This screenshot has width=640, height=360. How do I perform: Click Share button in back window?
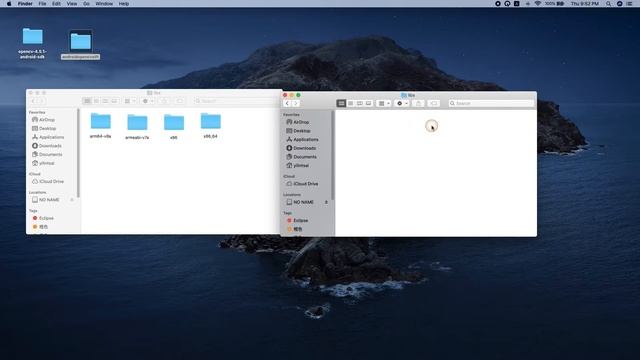pyautogui.click(x=164, y=101)
